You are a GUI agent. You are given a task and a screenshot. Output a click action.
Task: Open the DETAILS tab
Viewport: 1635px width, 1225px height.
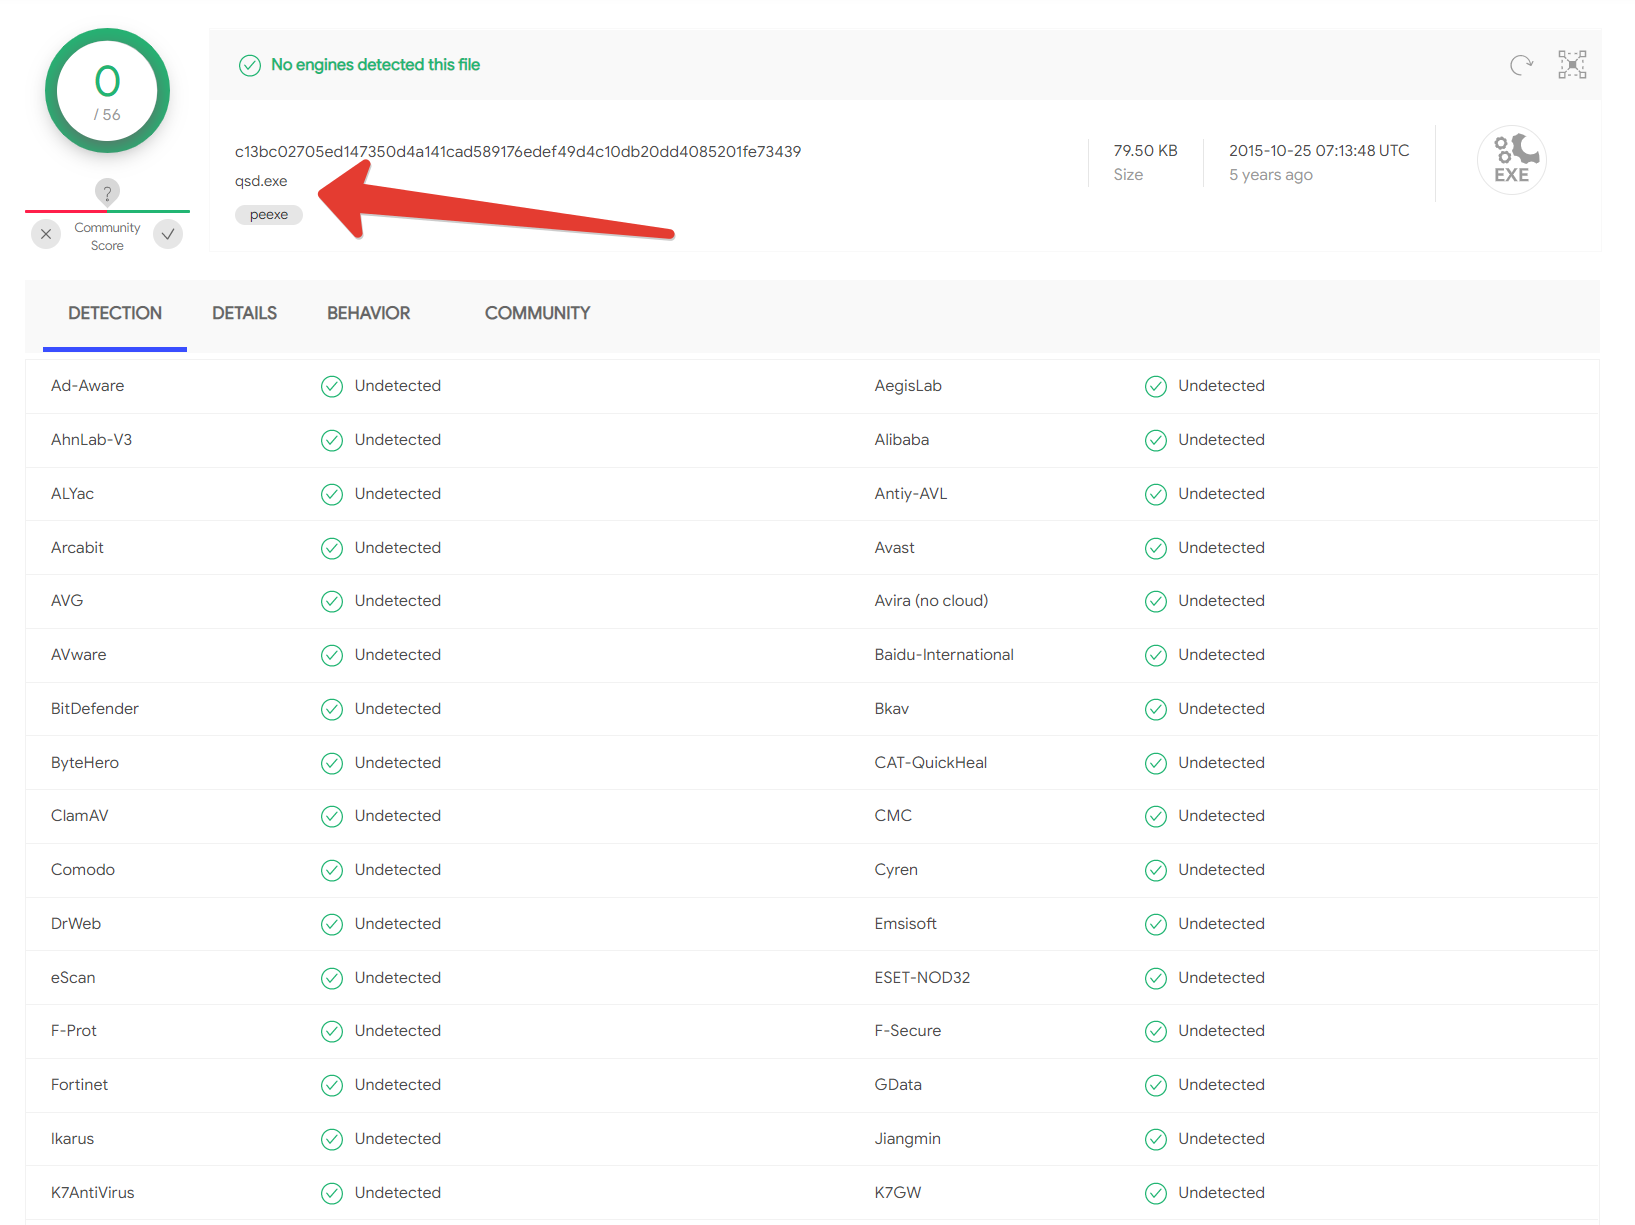point(244,313)
